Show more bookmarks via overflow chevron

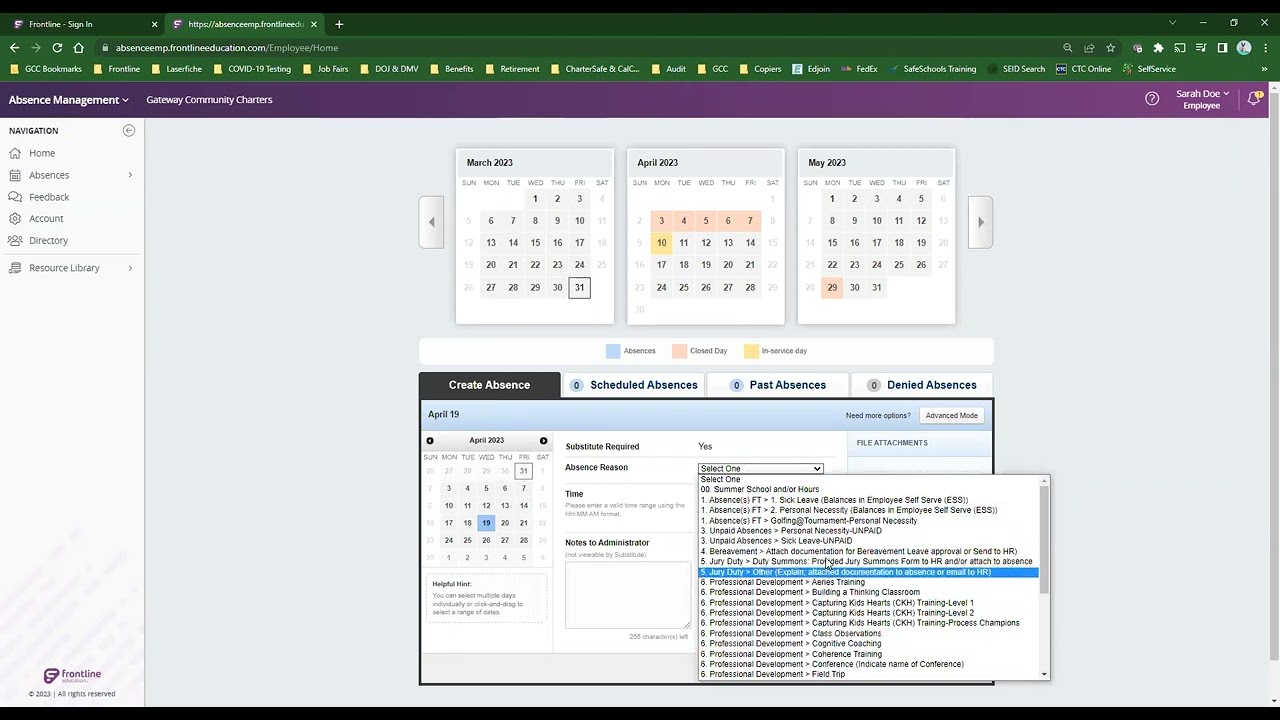1264,69
